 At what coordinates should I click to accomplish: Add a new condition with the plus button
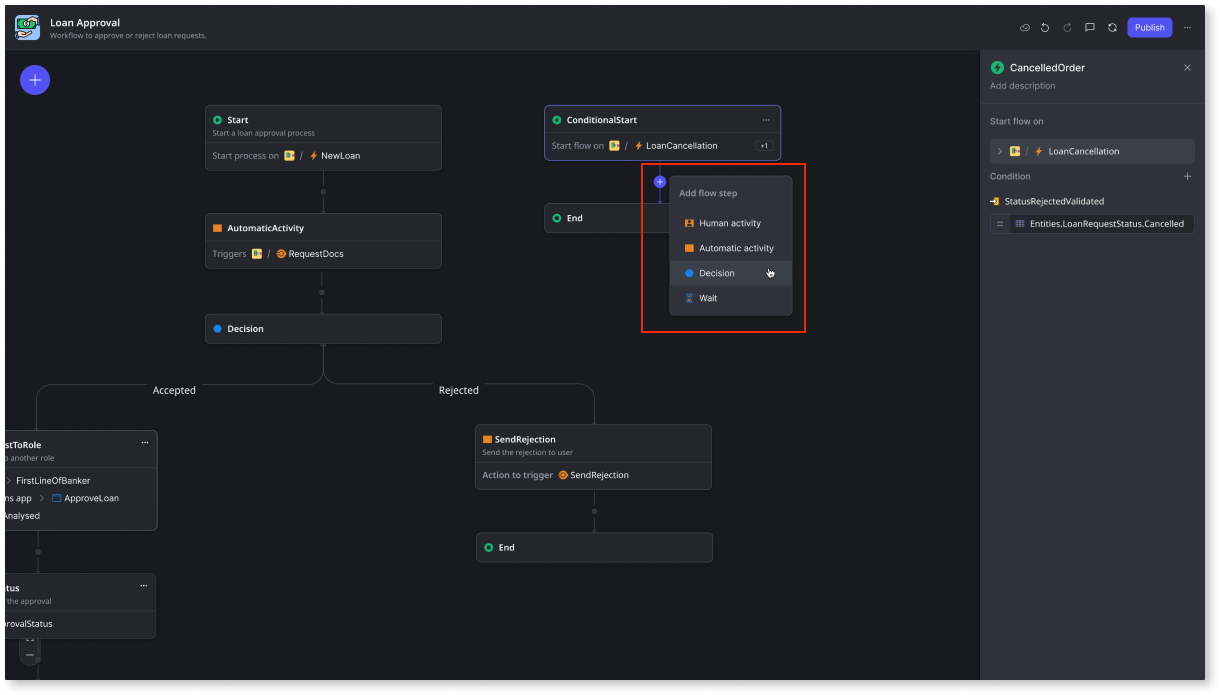point(1187,176)
